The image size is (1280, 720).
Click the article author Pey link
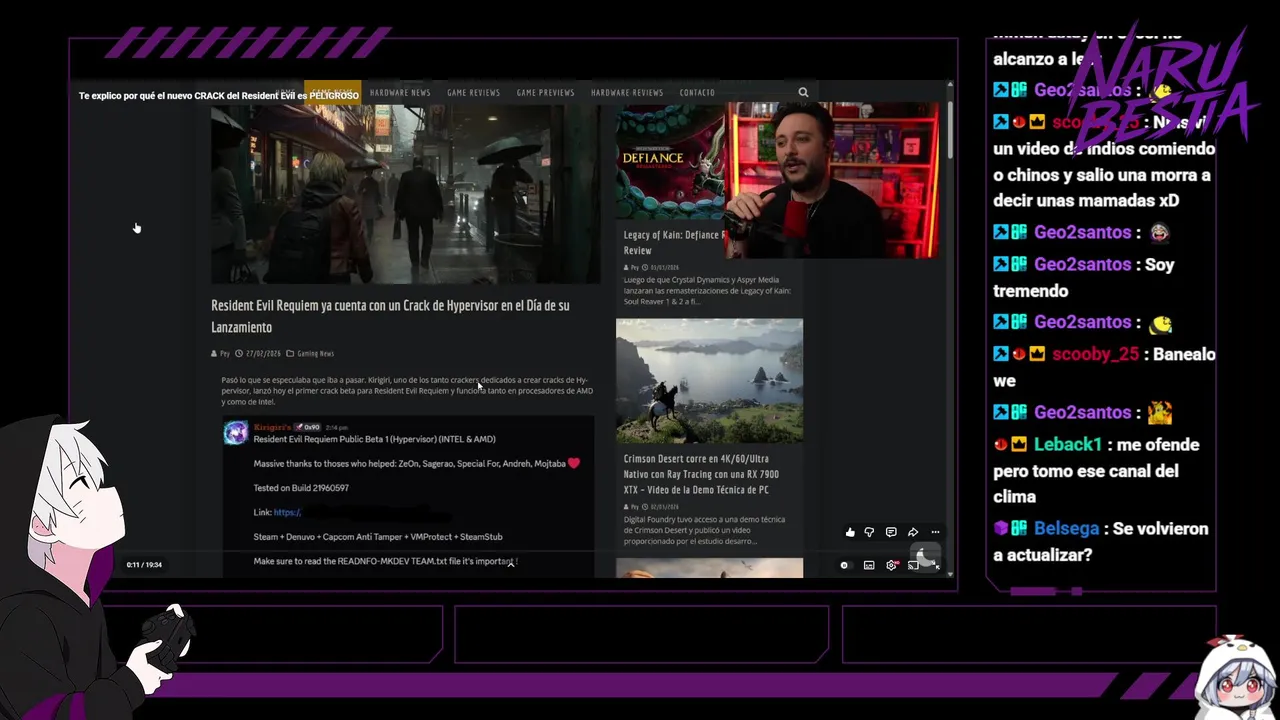click(224, 353)
